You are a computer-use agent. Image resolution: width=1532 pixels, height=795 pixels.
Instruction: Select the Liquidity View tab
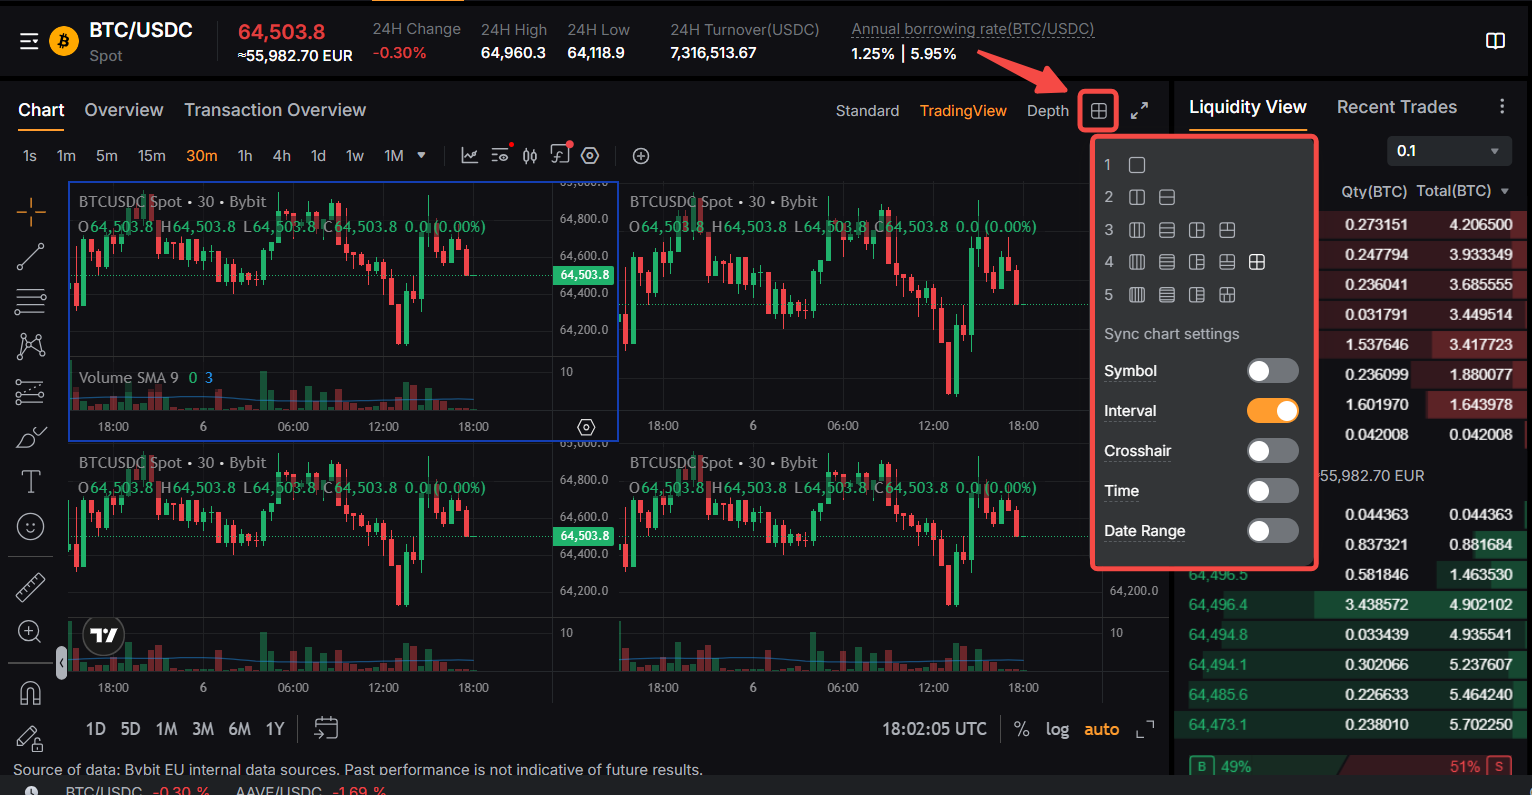(1248, 107)
